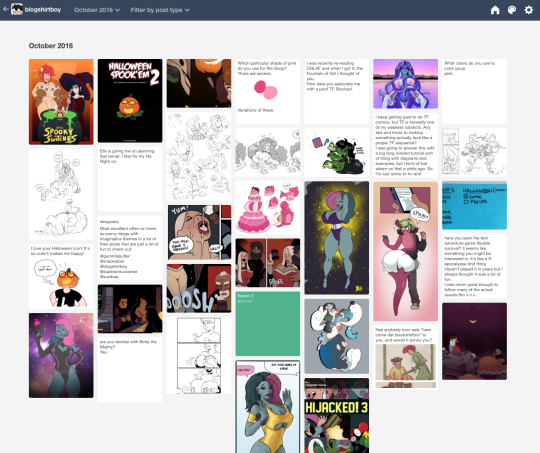
Task: Click the back arrow in the header
Action: (5, 9)
